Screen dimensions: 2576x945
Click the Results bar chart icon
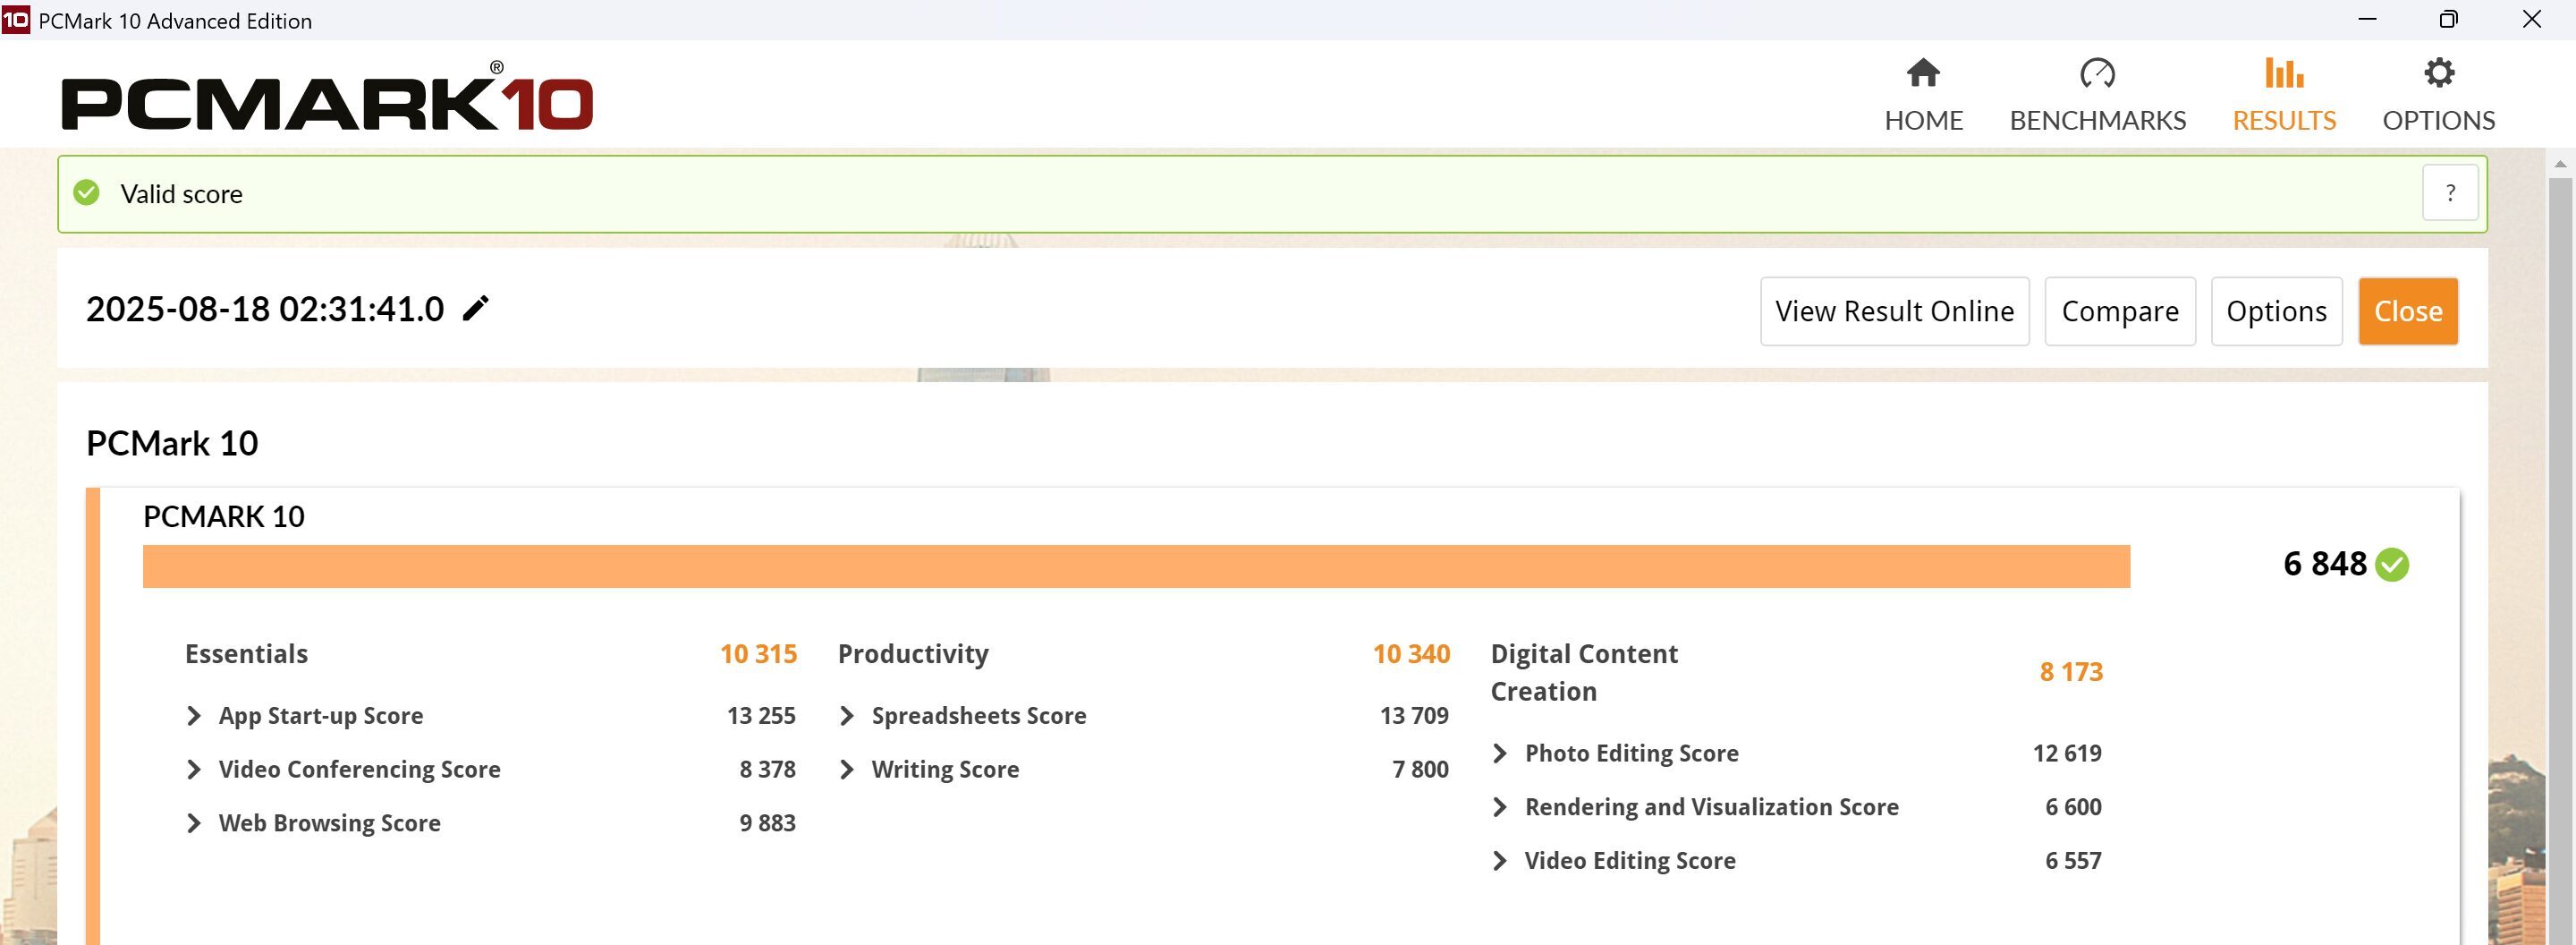click(2284, 73)
